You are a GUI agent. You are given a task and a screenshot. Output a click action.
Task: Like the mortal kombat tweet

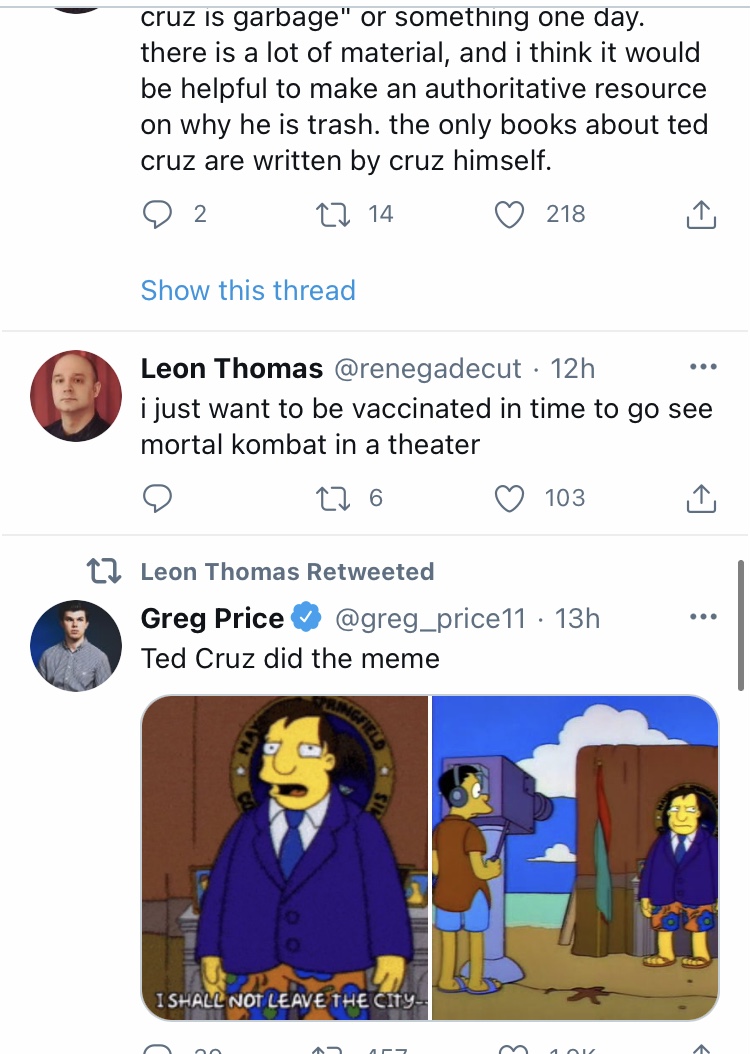point(509,498)
